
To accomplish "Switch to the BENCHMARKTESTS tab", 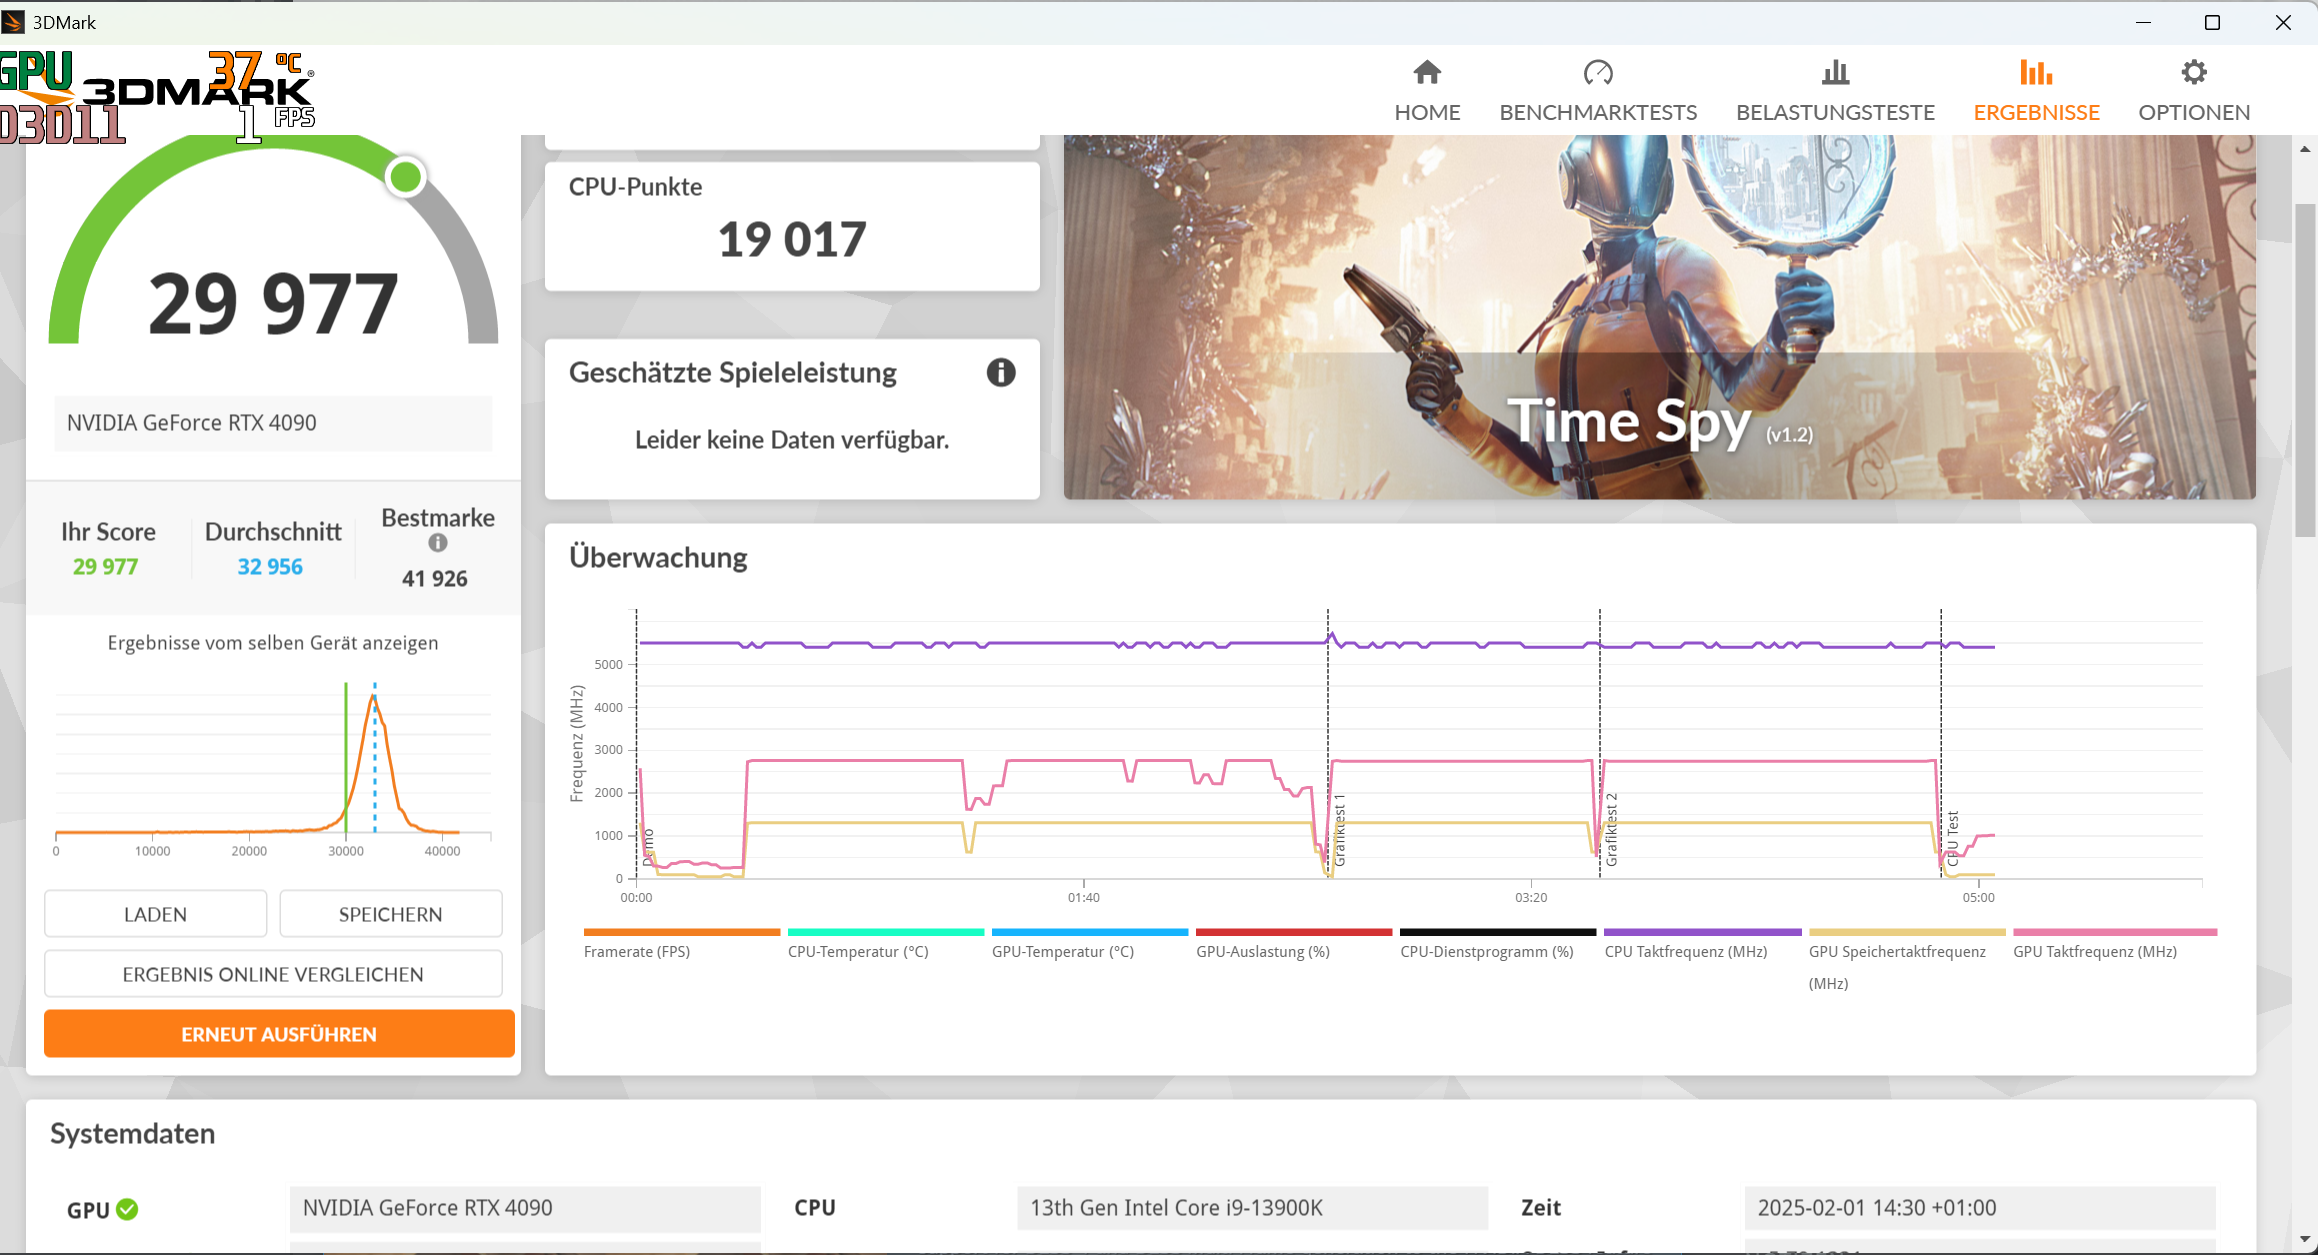I will [x=1598, y=112].
